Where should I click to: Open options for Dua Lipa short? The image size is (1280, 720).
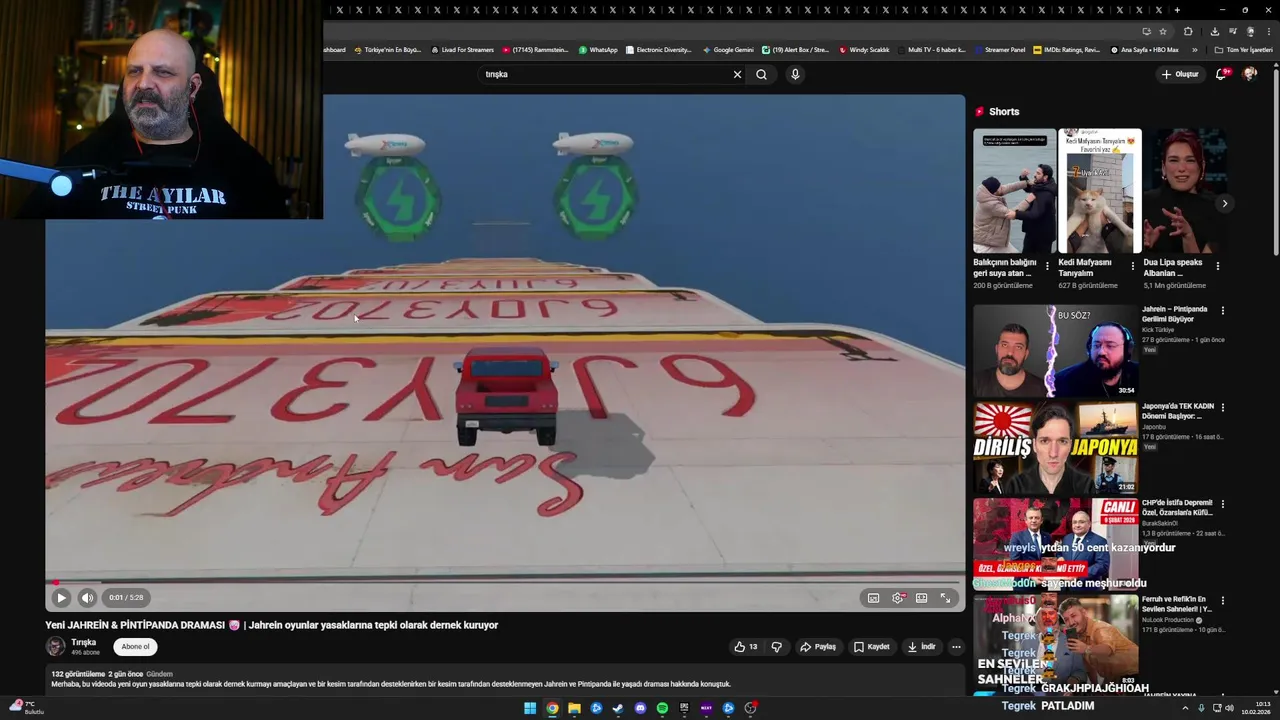(1217, 267)
